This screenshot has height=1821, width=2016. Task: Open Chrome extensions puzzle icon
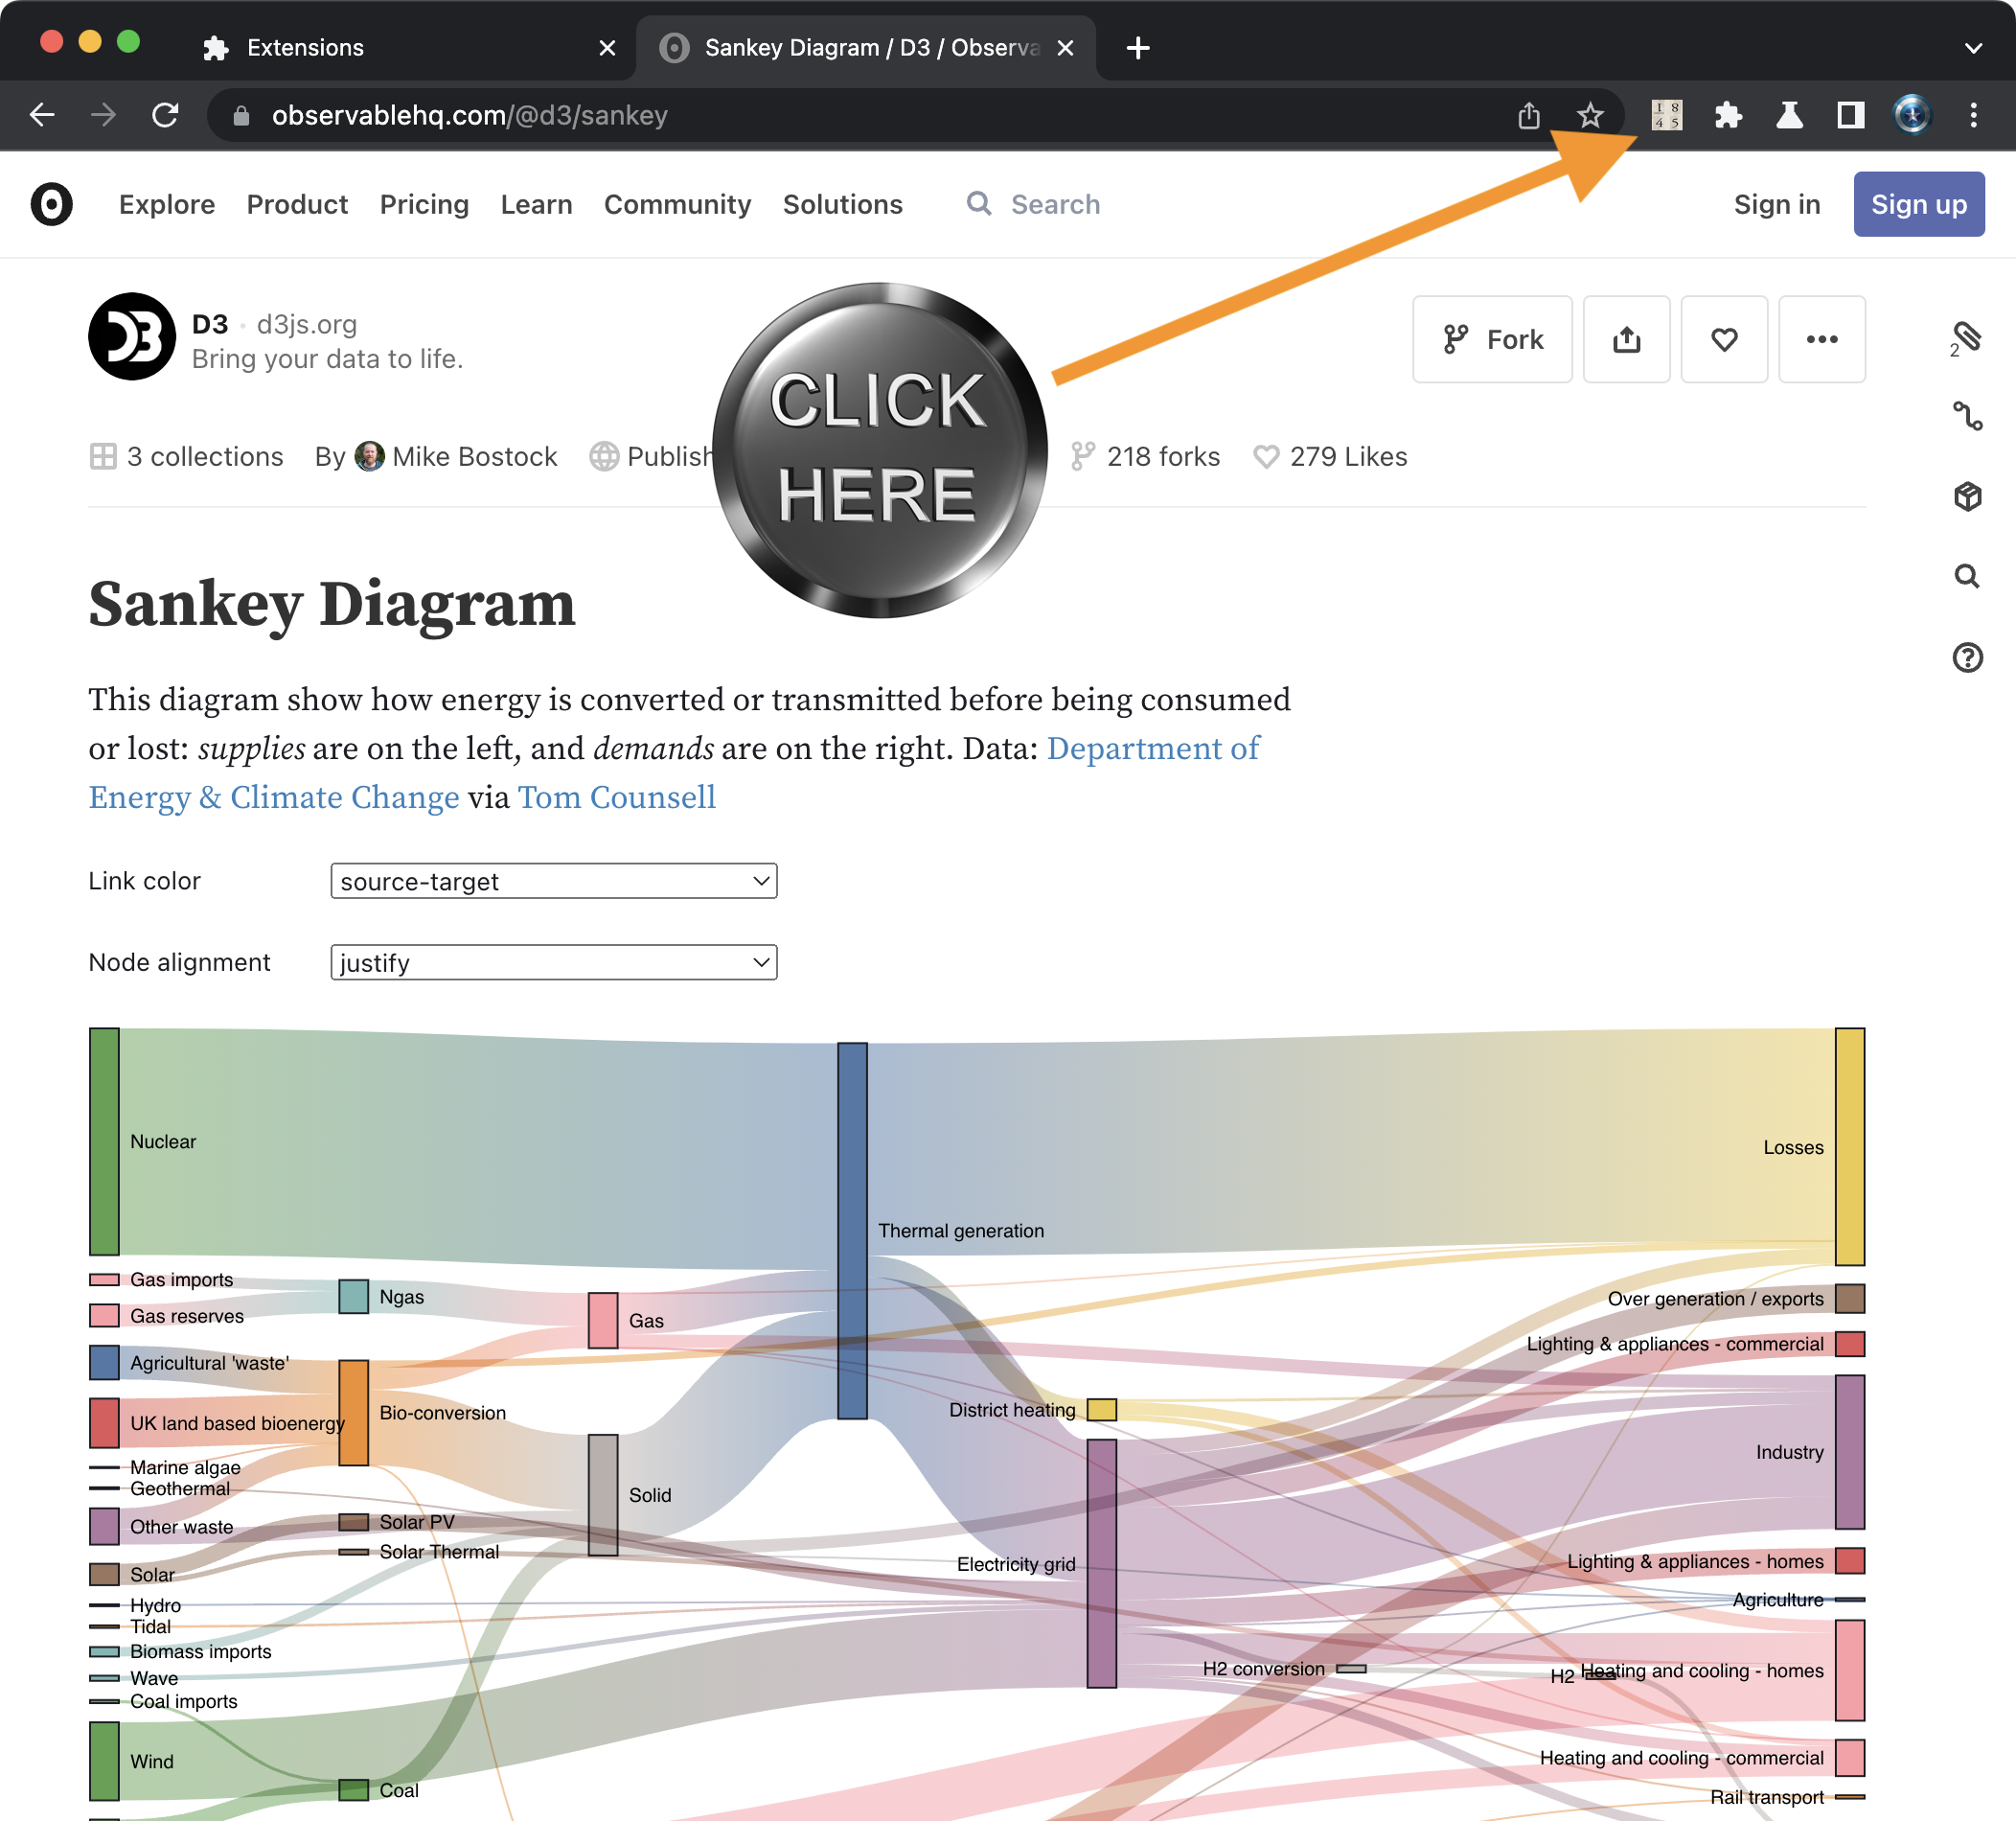[1728, 116]
